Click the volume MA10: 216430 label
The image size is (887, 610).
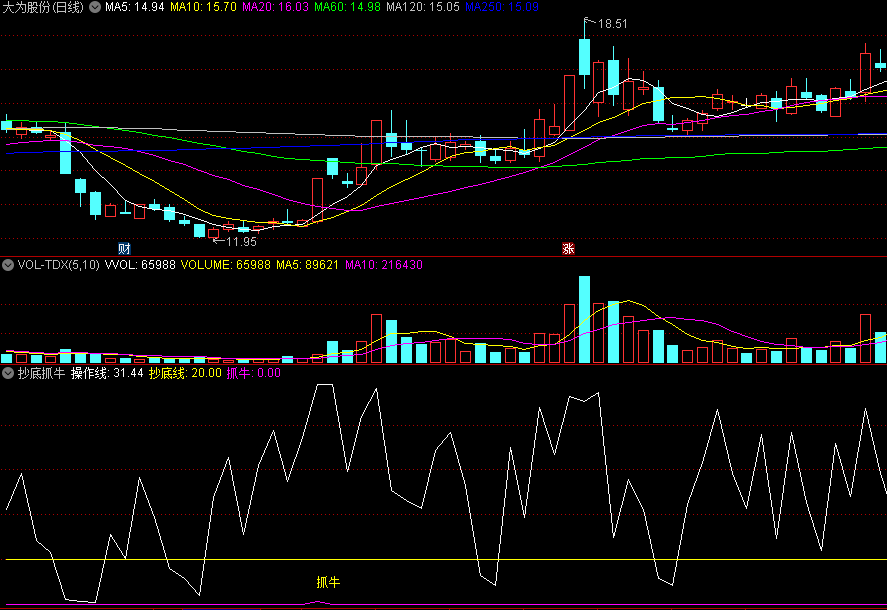pyautogui.click(x=384, y=265)
